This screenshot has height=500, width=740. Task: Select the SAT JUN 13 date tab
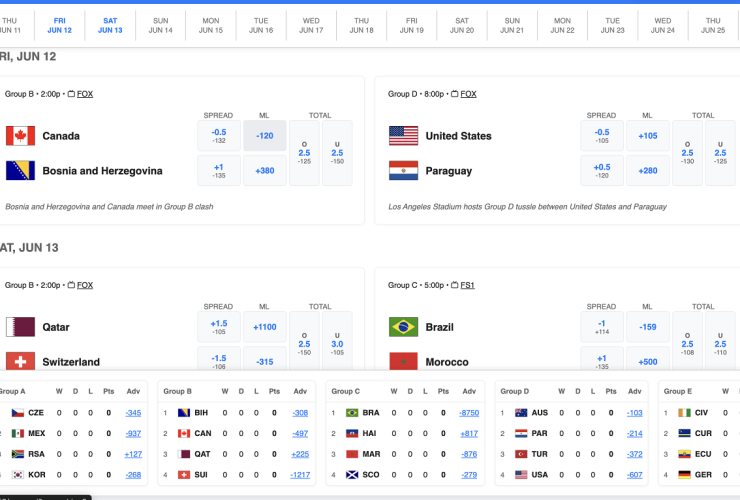(110, 25)
